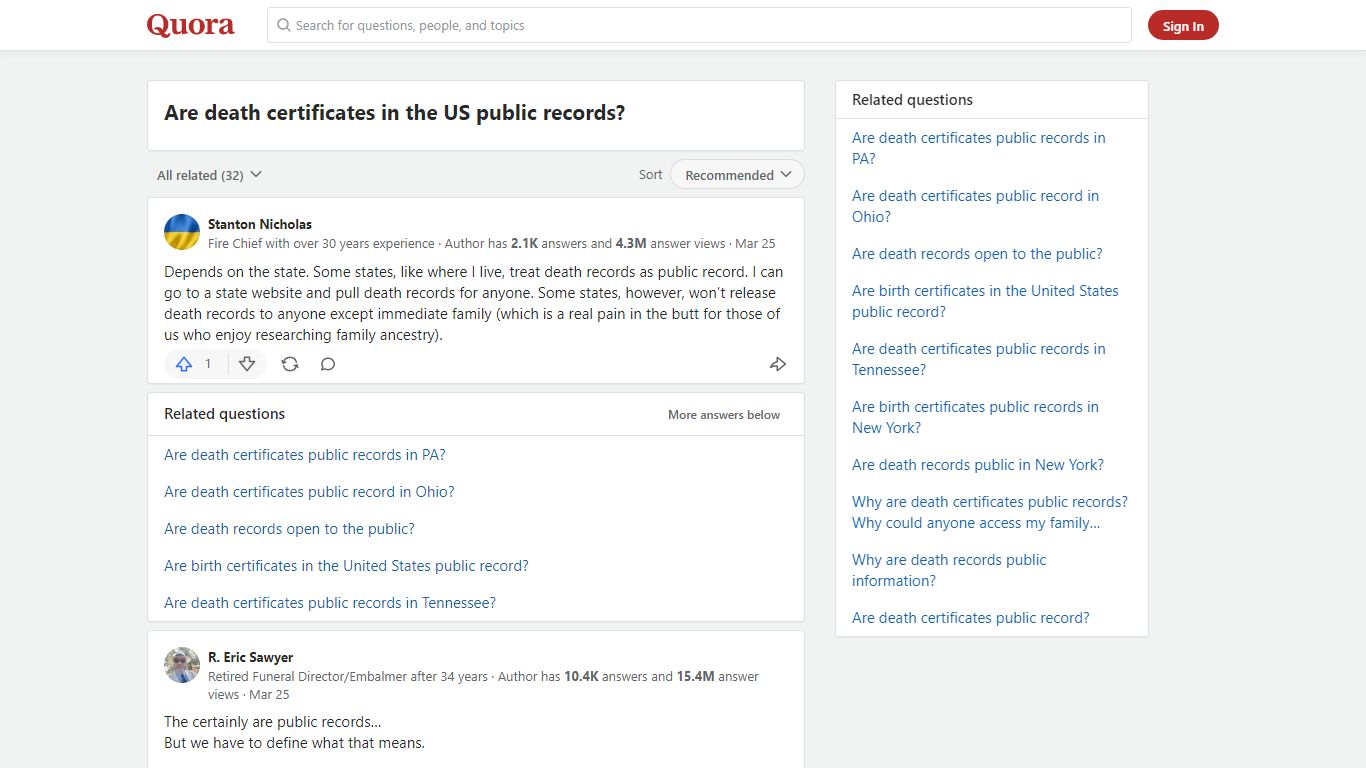Open sidebar 'Are death records open to the public?'

tap(977, 254)
